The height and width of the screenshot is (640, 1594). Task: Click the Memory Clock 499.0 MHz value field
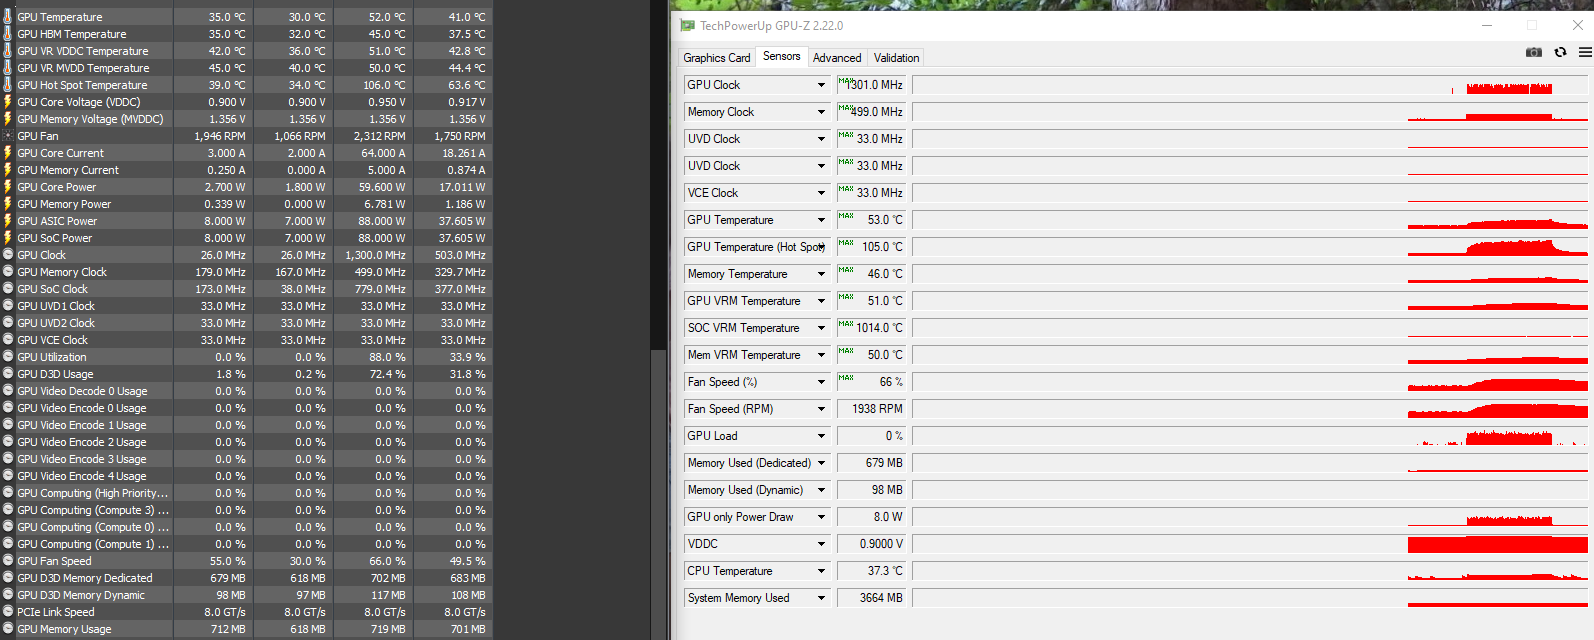871,112
